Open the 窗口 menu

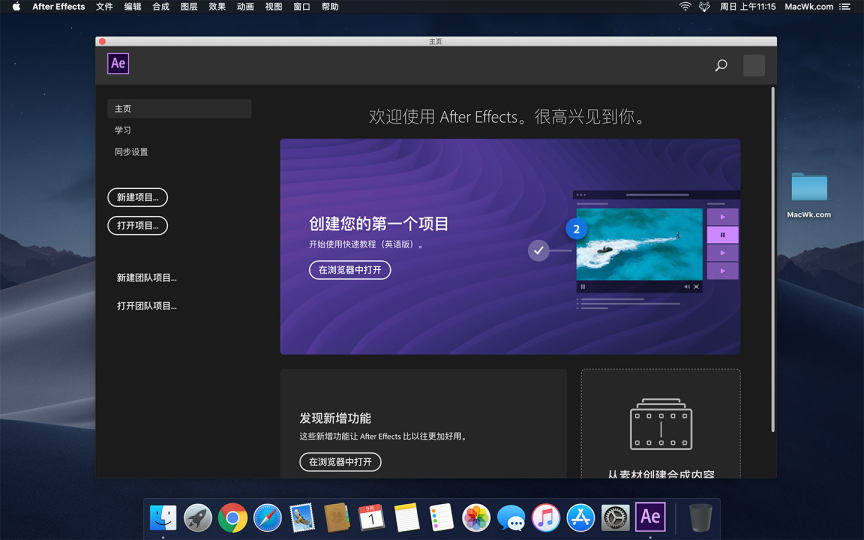point(301,7)
